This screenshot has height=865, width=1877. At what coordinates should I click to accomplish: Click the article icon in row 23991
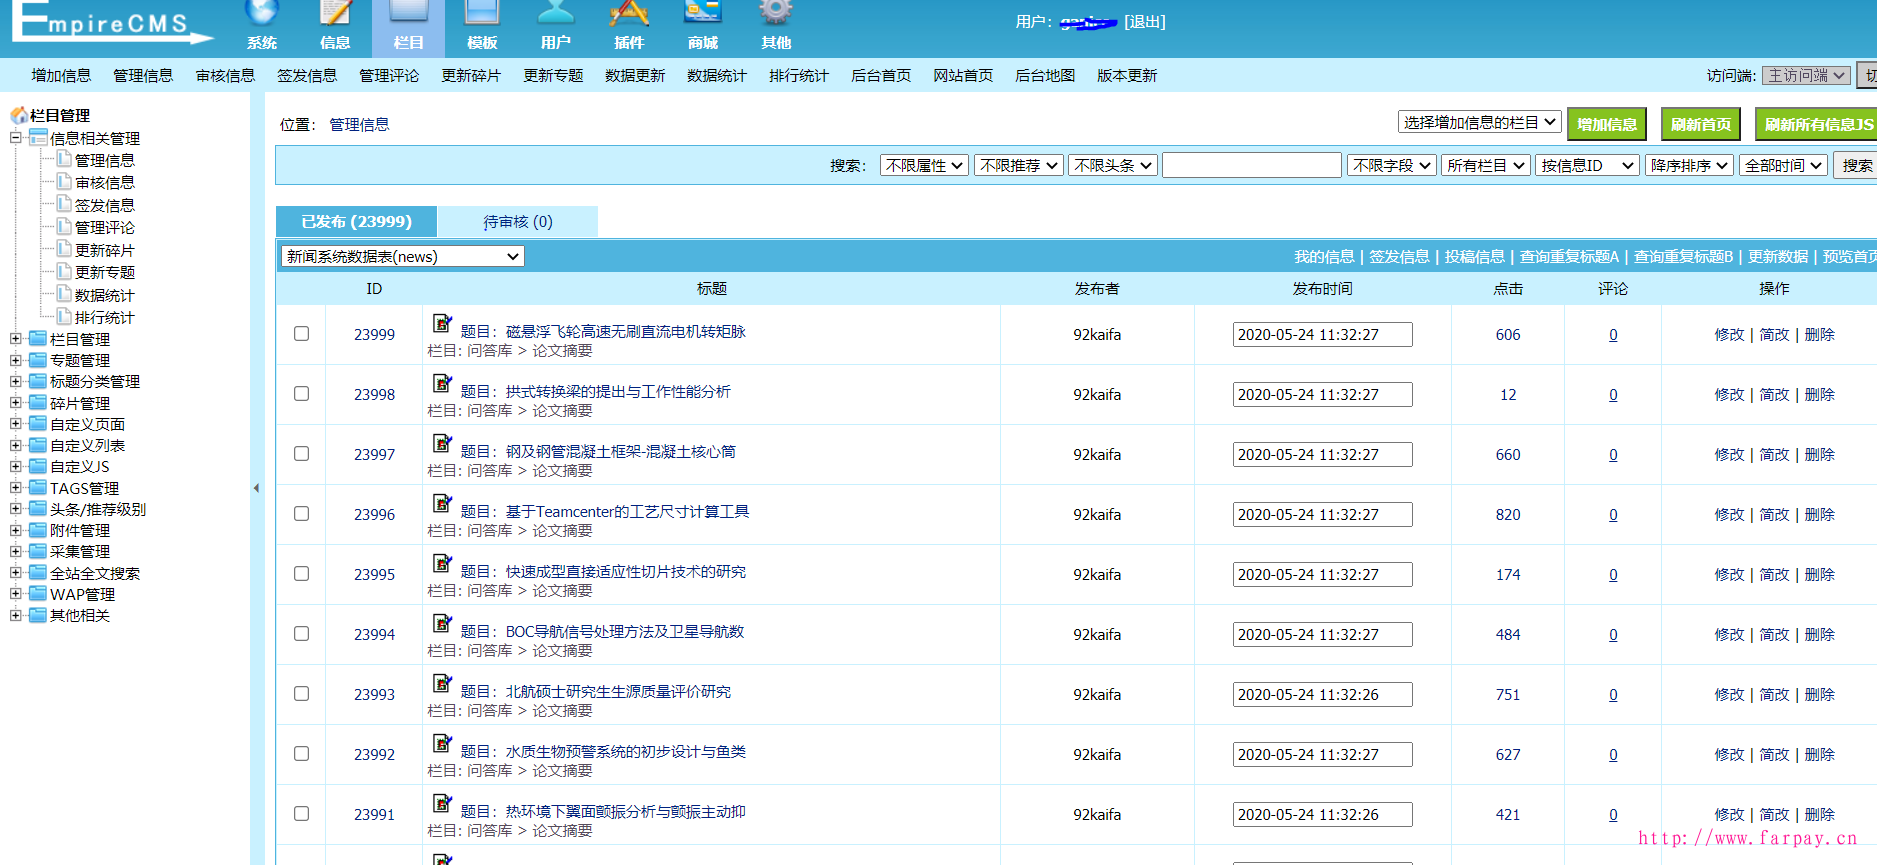pos(442,803)
